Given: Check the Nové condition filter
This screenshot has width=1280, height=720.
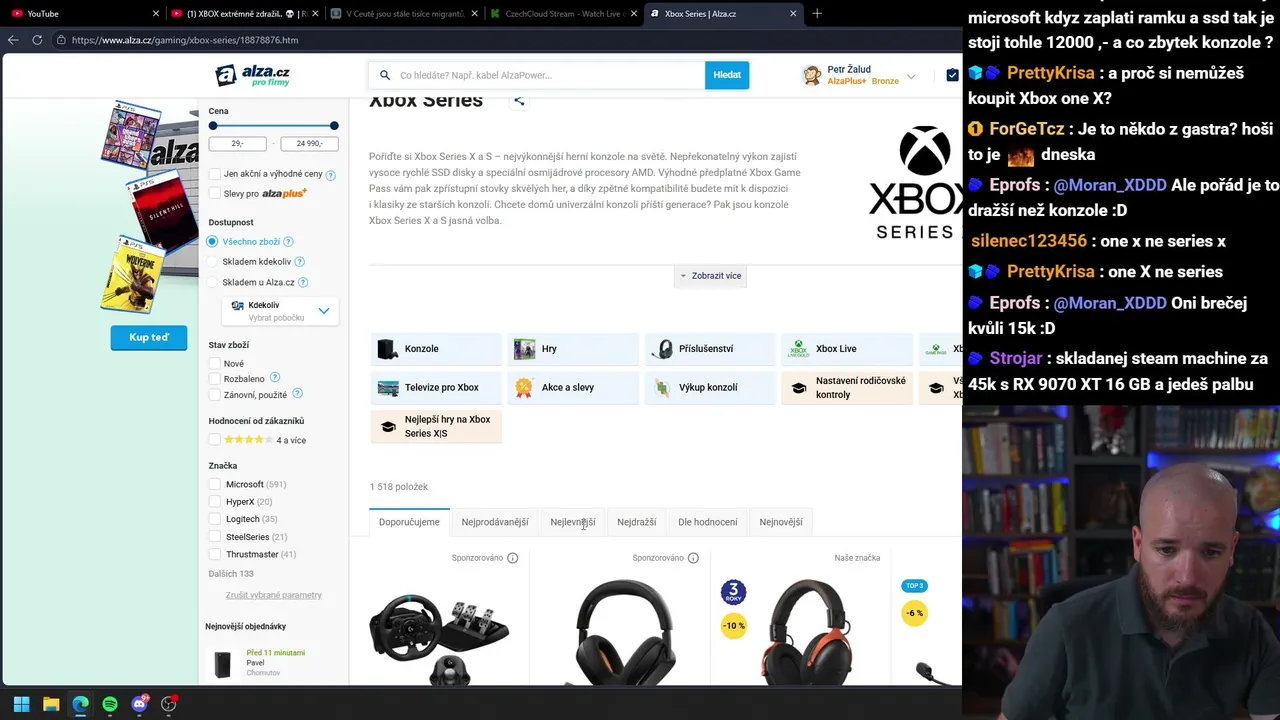Looking at the screenshot, I should pyautogui.click(x=214, y=364).
